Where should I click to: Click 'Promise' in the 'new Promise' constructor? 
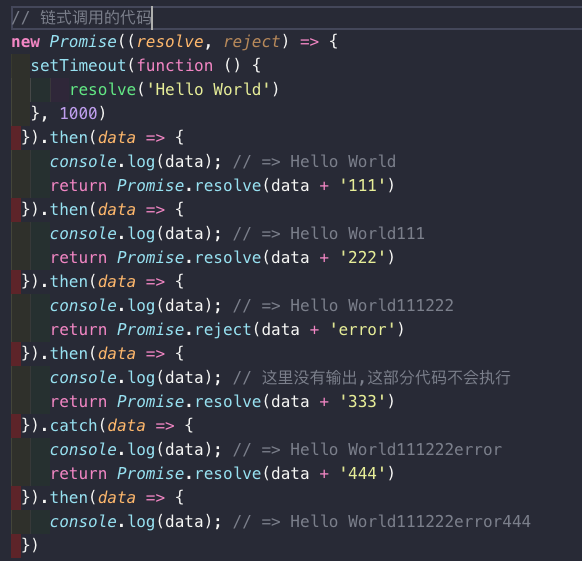[84, 42]
